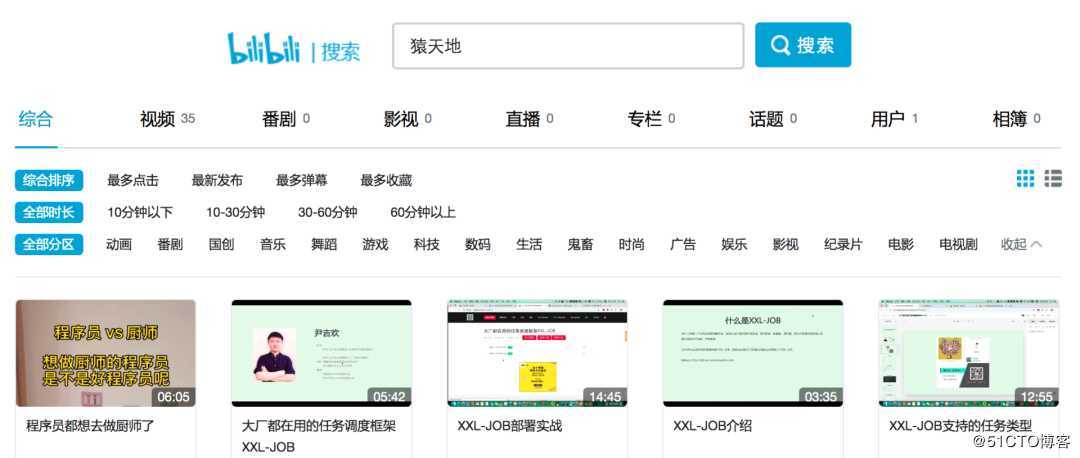Sort by 最多弹幕

coord(302,180)
